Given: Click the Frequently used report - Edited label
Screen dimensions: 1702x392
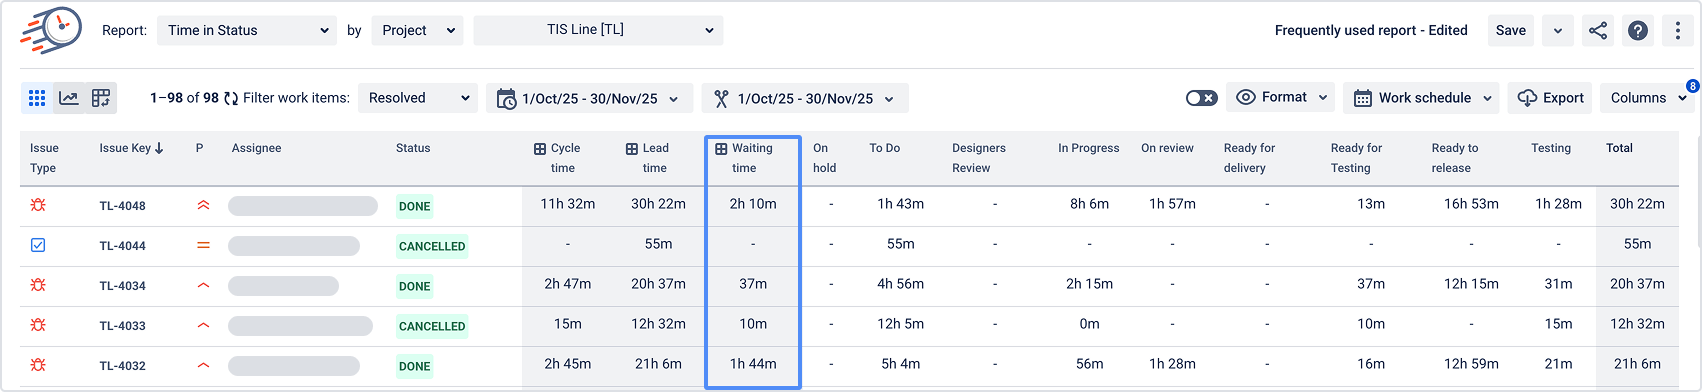Looking at the screenshot, I should pos(1371,30).
